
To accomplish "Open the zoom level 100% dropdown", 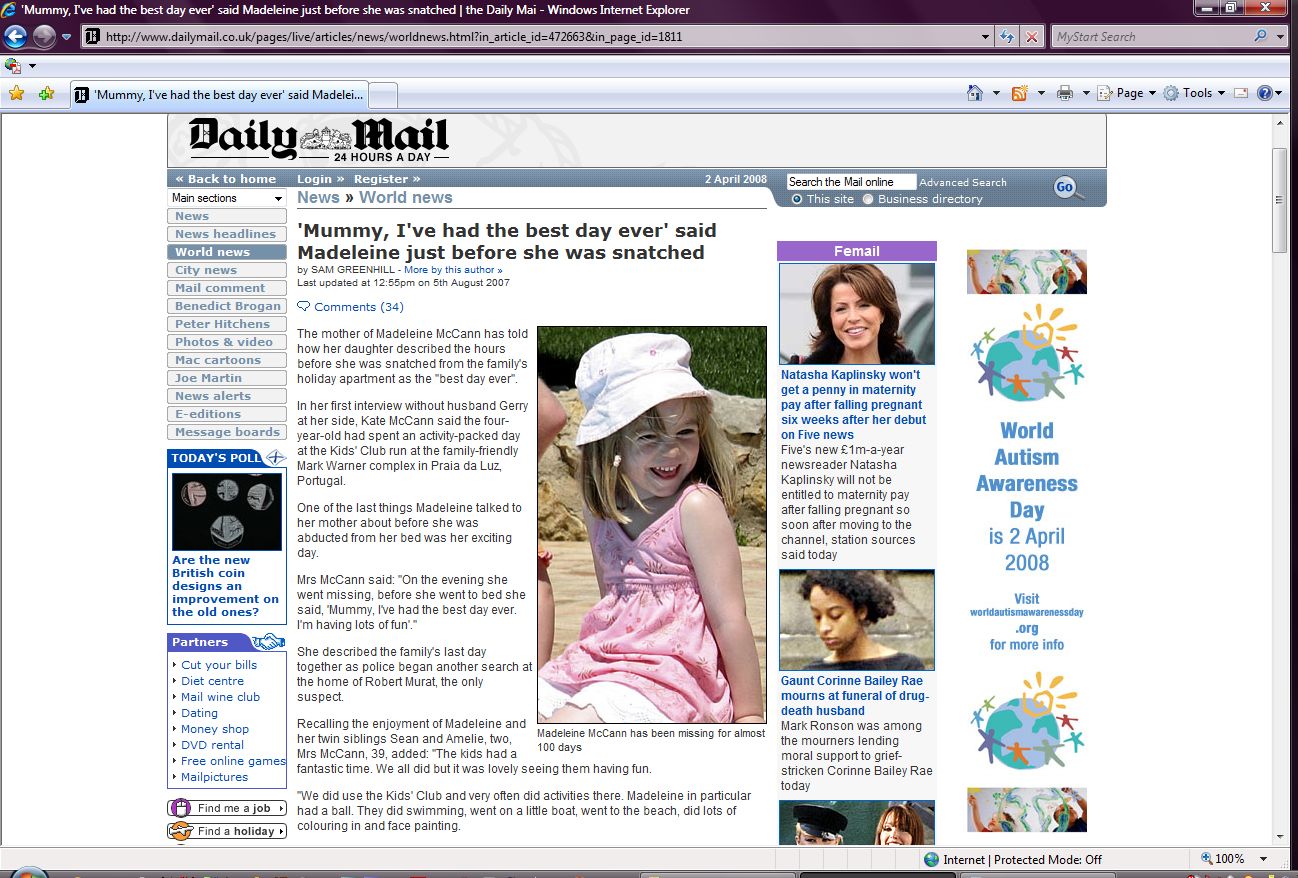I will tap(1264, 859).
